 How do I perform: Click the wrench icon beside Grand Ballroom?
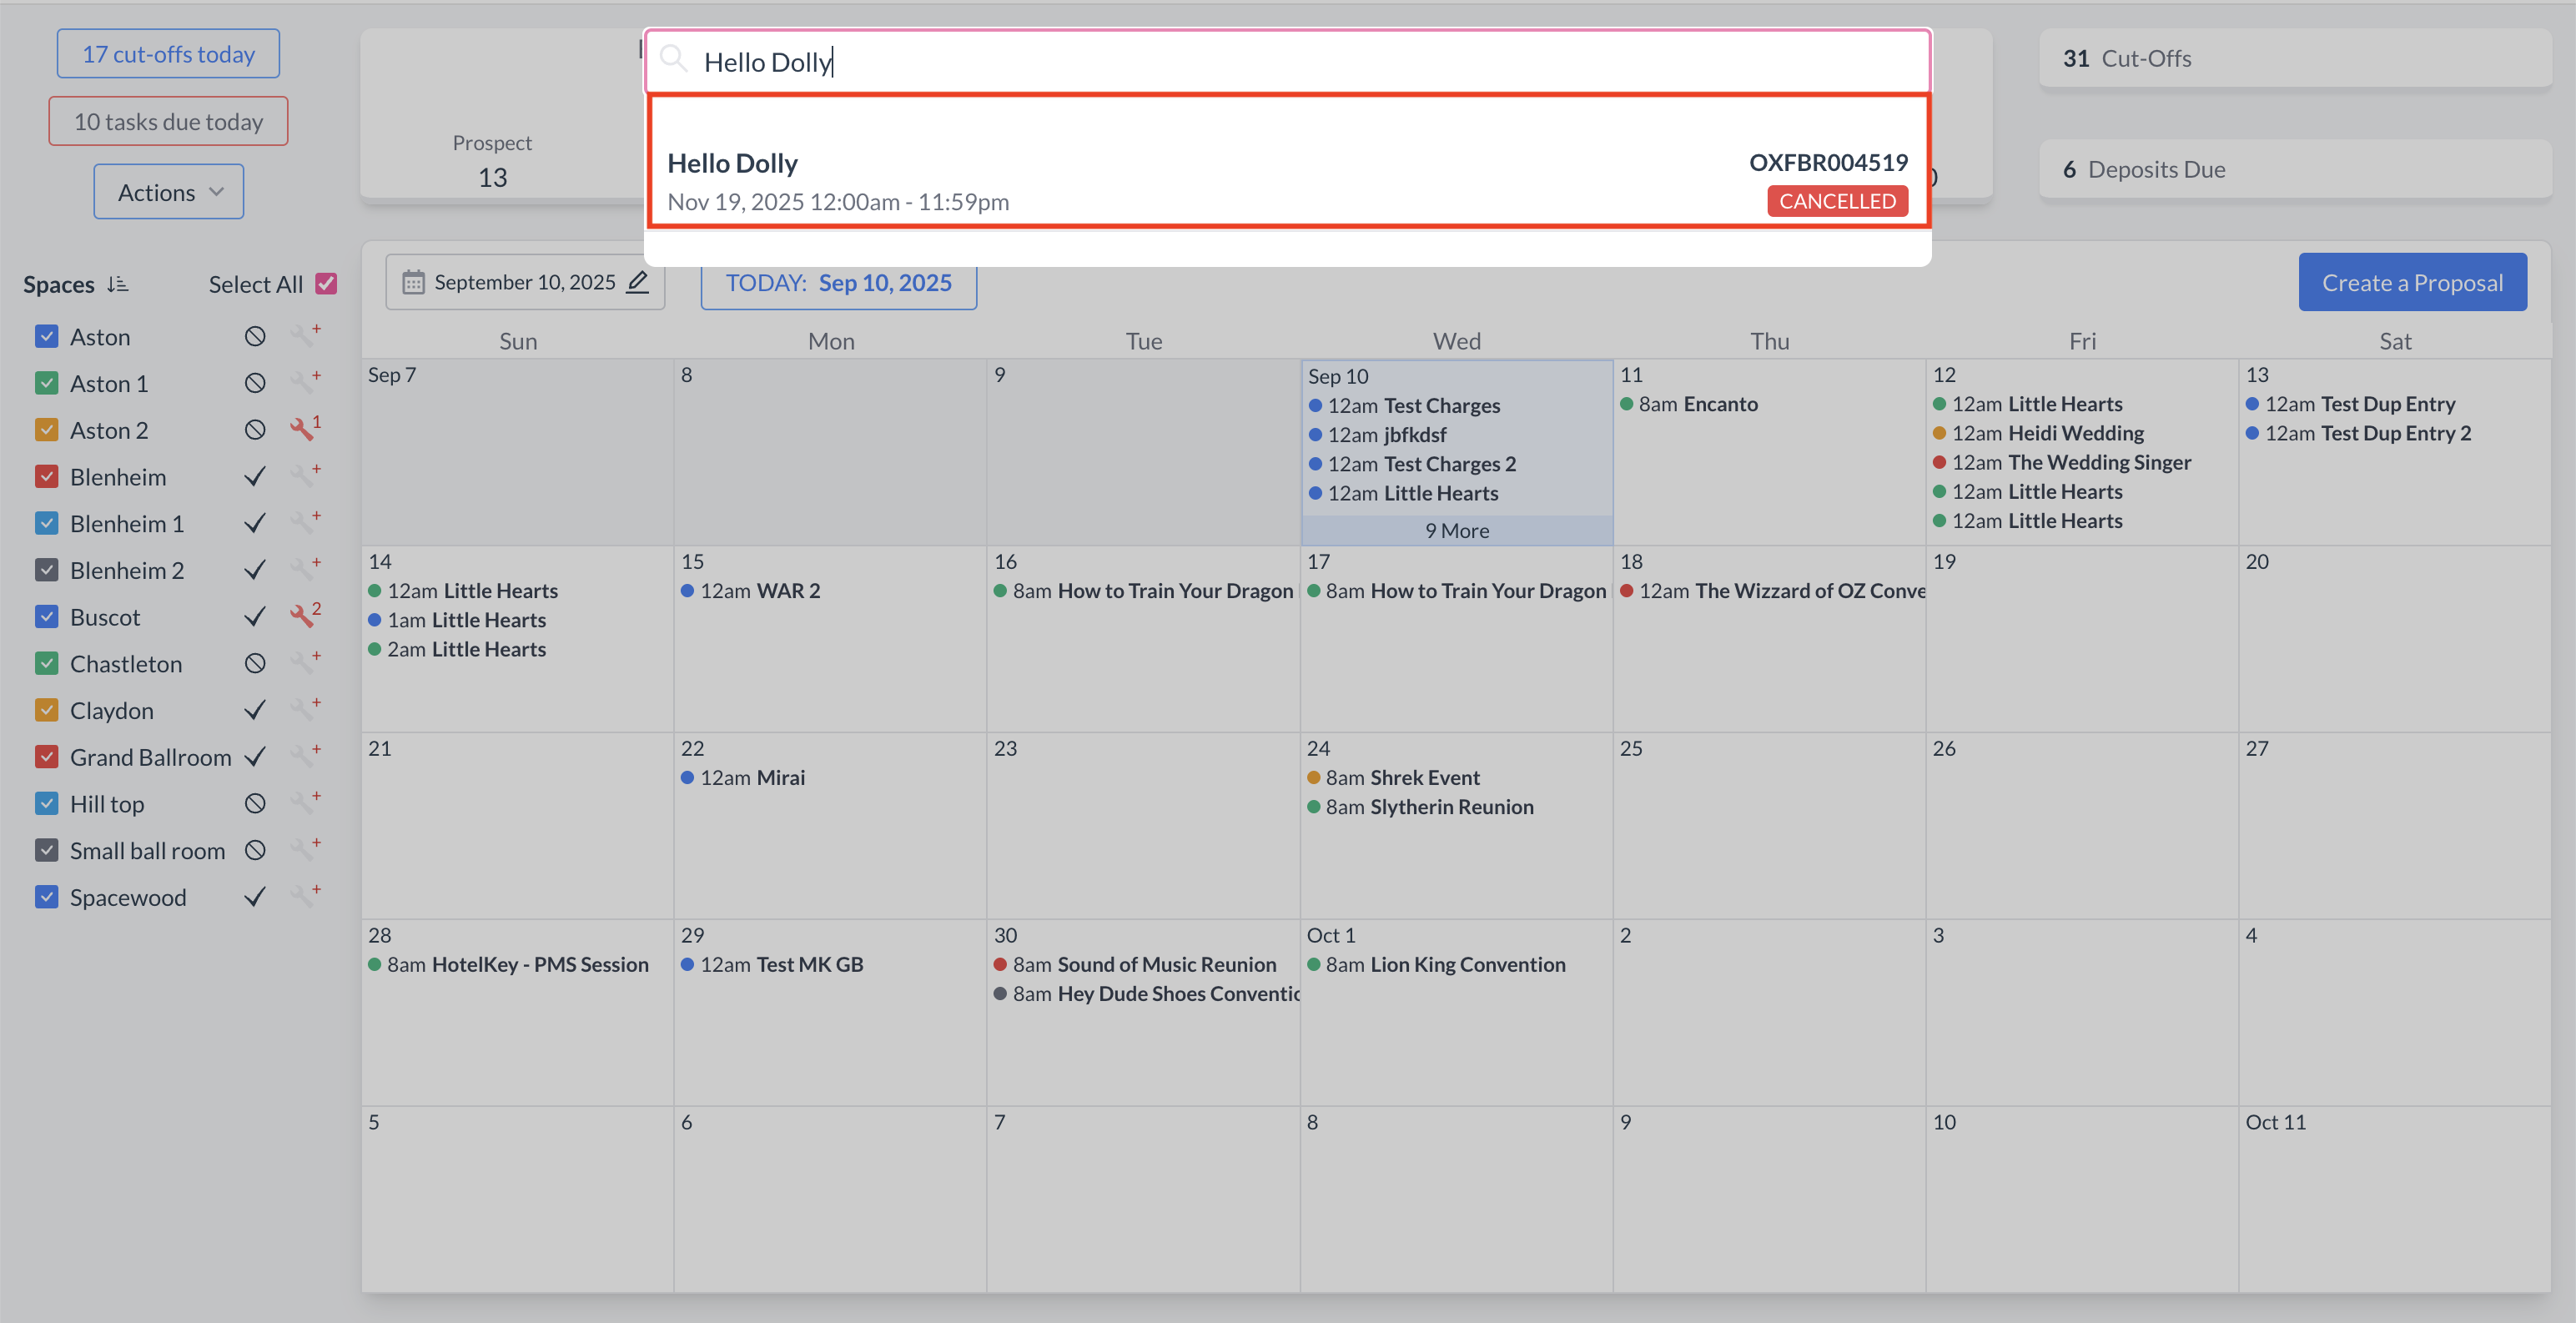304,756
